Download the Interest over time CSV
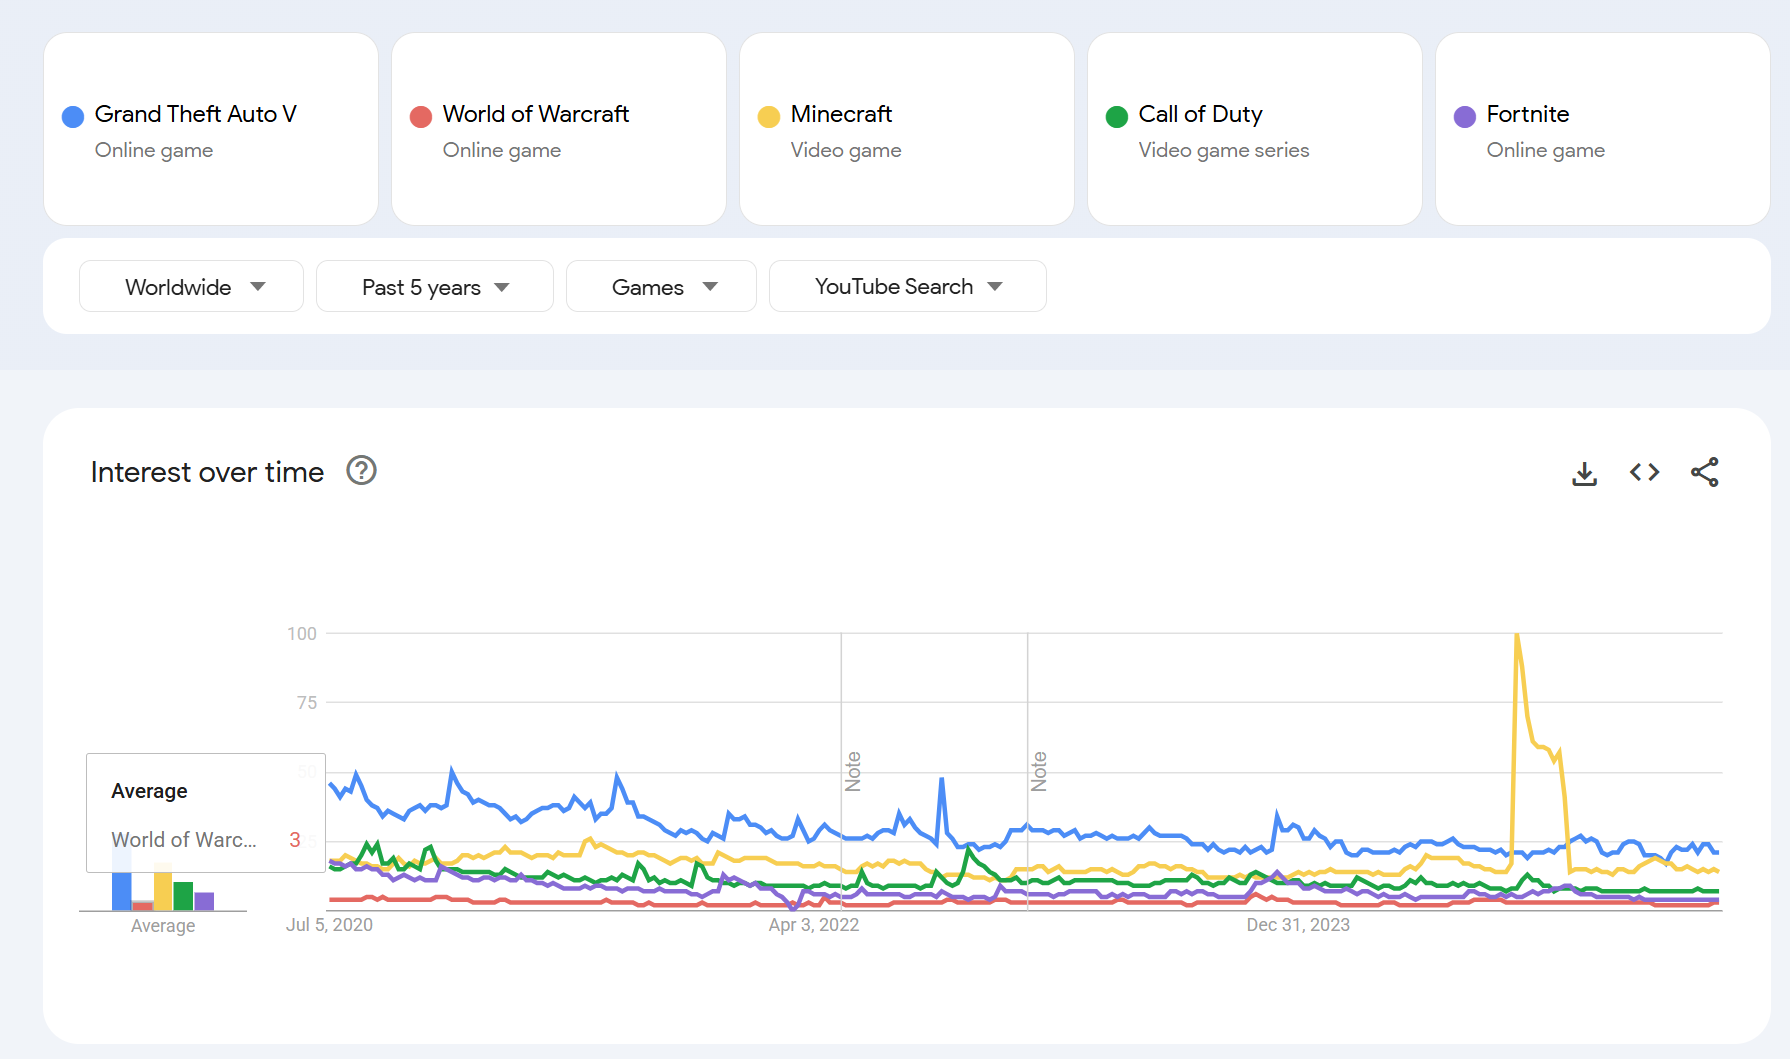 [x=1584, y=473]
